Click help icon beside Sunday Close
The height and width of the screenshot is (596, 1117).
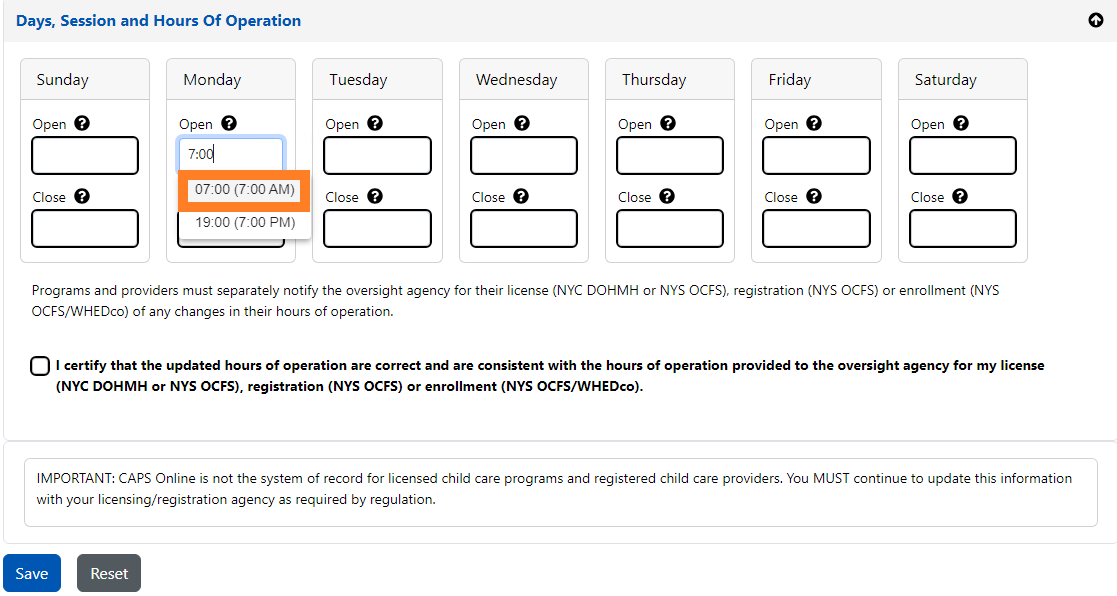click(x=82, y=197)
